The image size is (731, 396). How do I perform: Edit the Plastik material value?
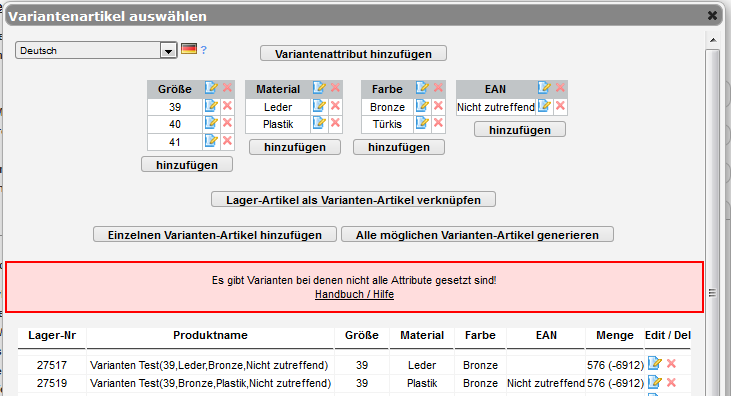(319, 123)
